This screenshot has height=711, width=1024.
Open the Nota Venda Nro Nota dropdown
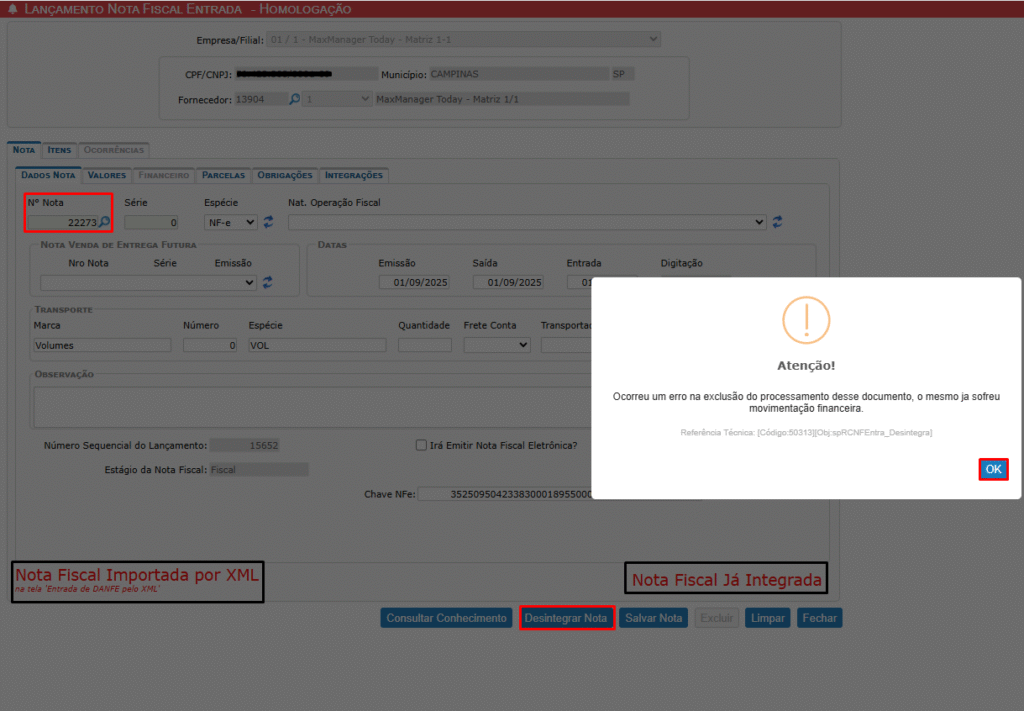[148, 283]
